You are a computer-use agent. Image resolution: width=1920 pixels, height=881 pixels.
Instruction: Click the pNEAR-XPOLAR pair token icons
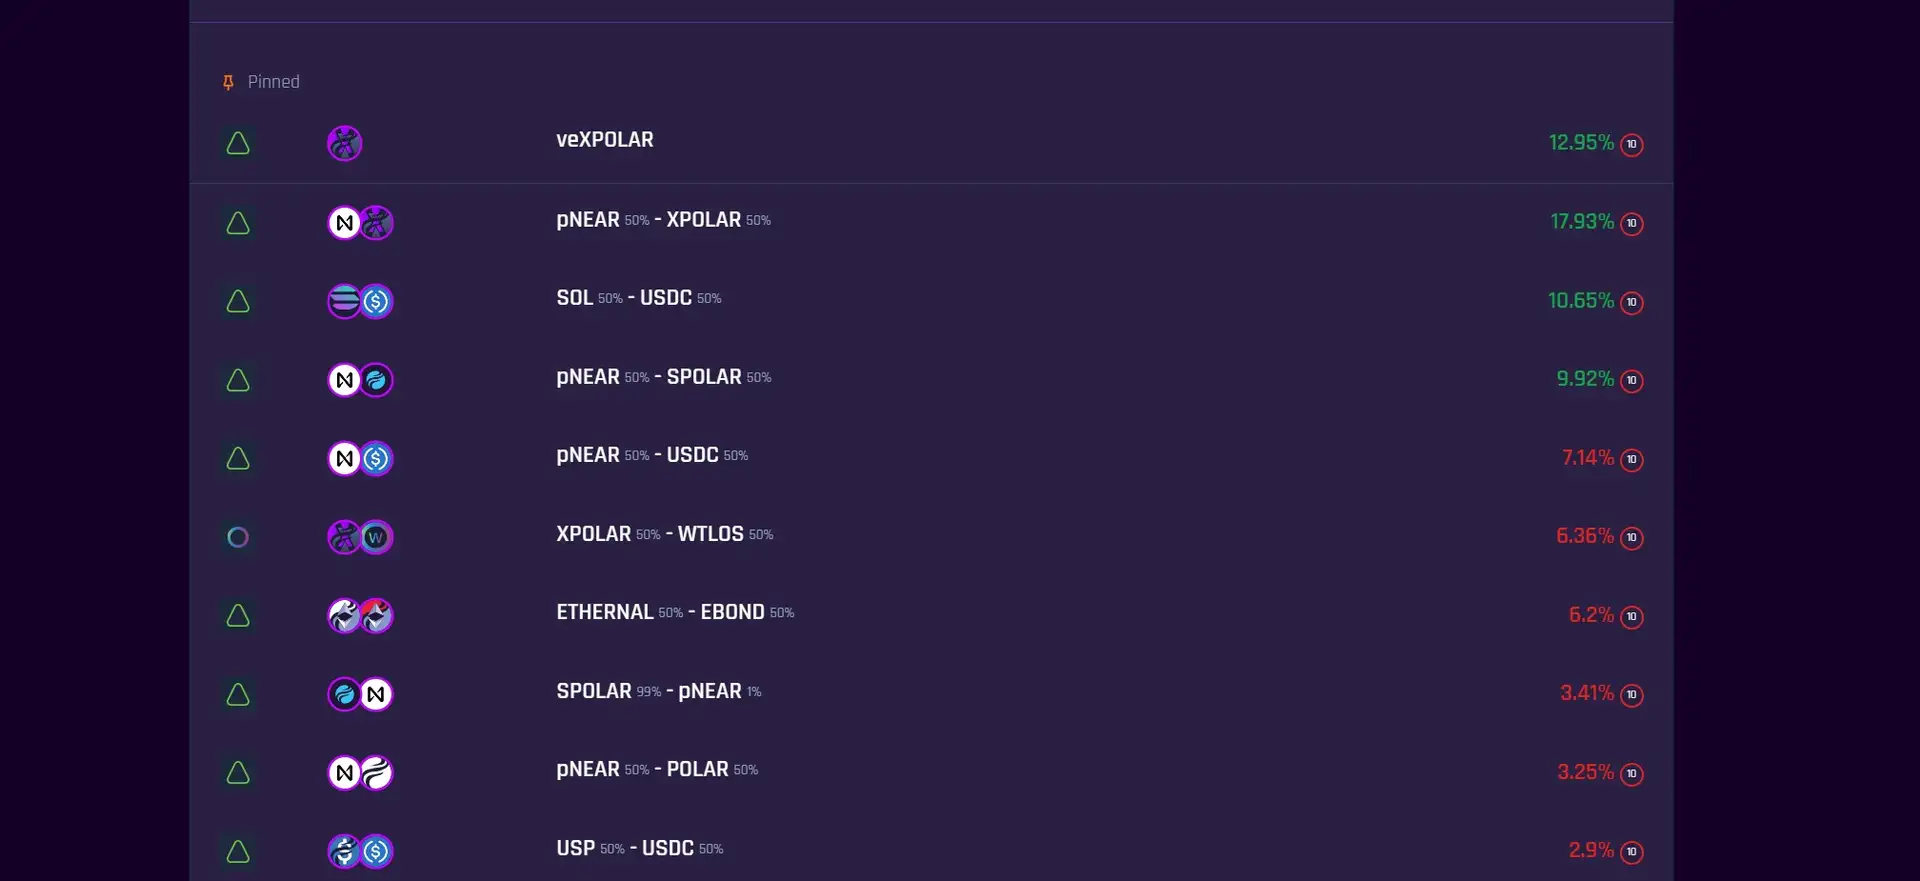[360, 223]
